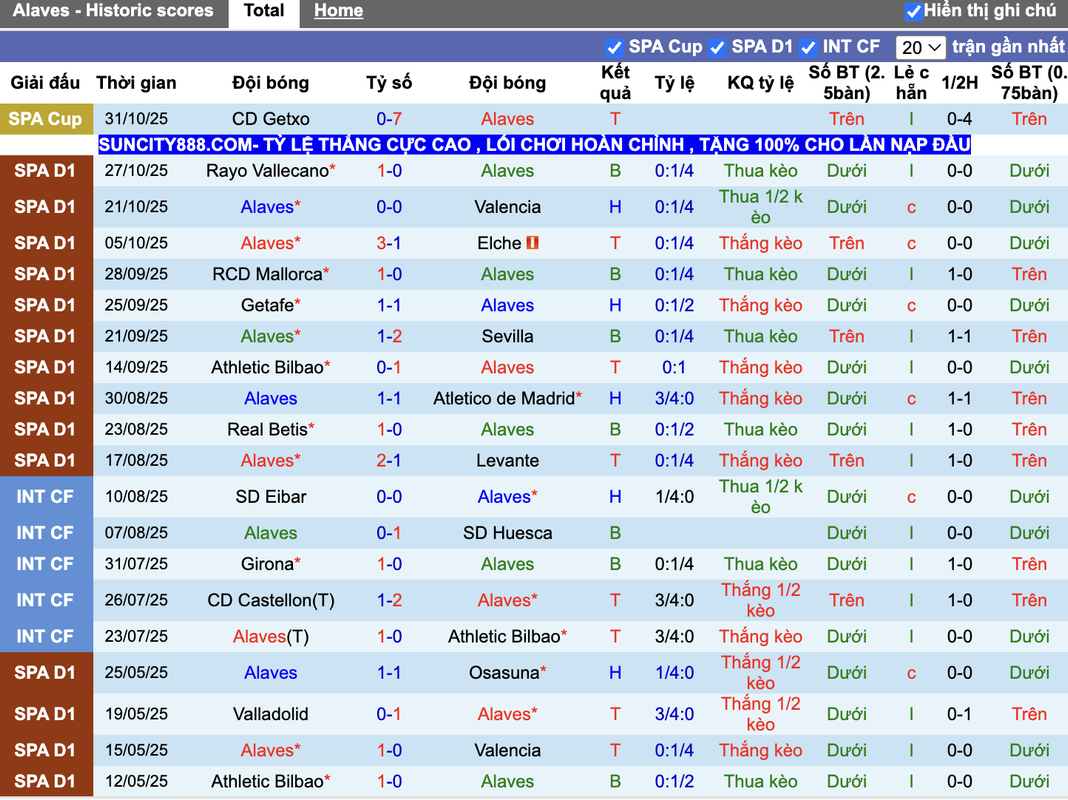Click the date 10/08/25

click(x=136, y=496)
